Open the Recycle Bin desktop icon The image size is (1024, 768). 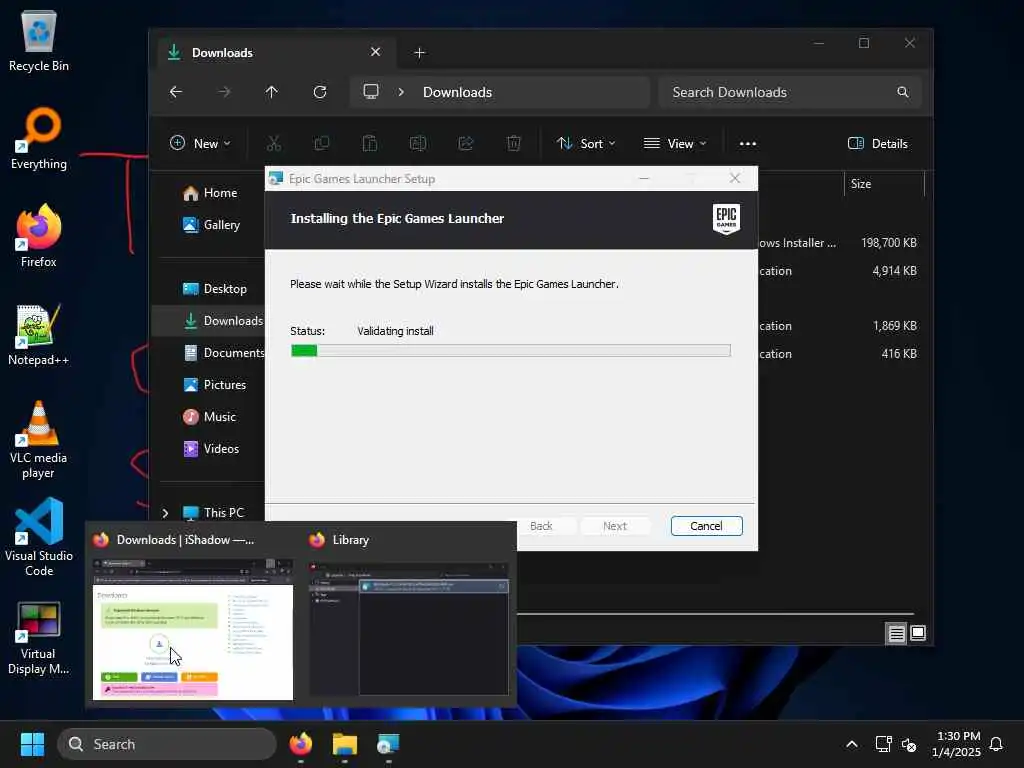(x=39, y=40)
